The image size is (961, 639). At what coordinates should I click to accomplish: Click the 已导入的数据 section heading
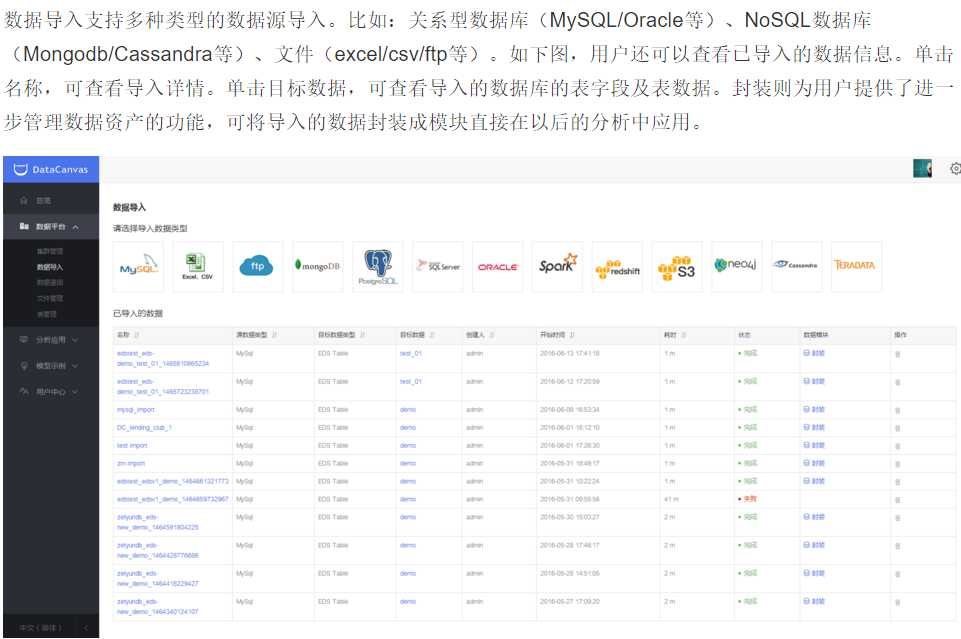click(x=138, y=314)
